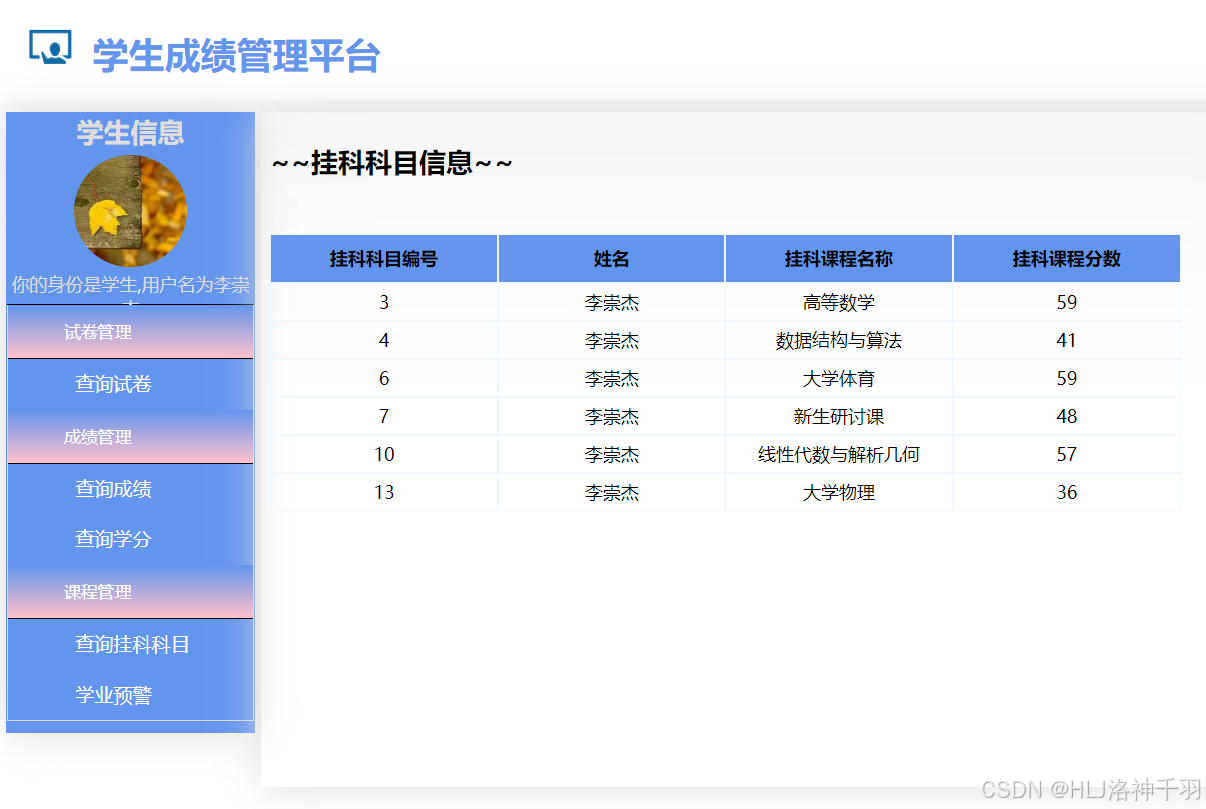
Task: Expand the 课程管理 menu section
Action: click(x=130, y=592)
